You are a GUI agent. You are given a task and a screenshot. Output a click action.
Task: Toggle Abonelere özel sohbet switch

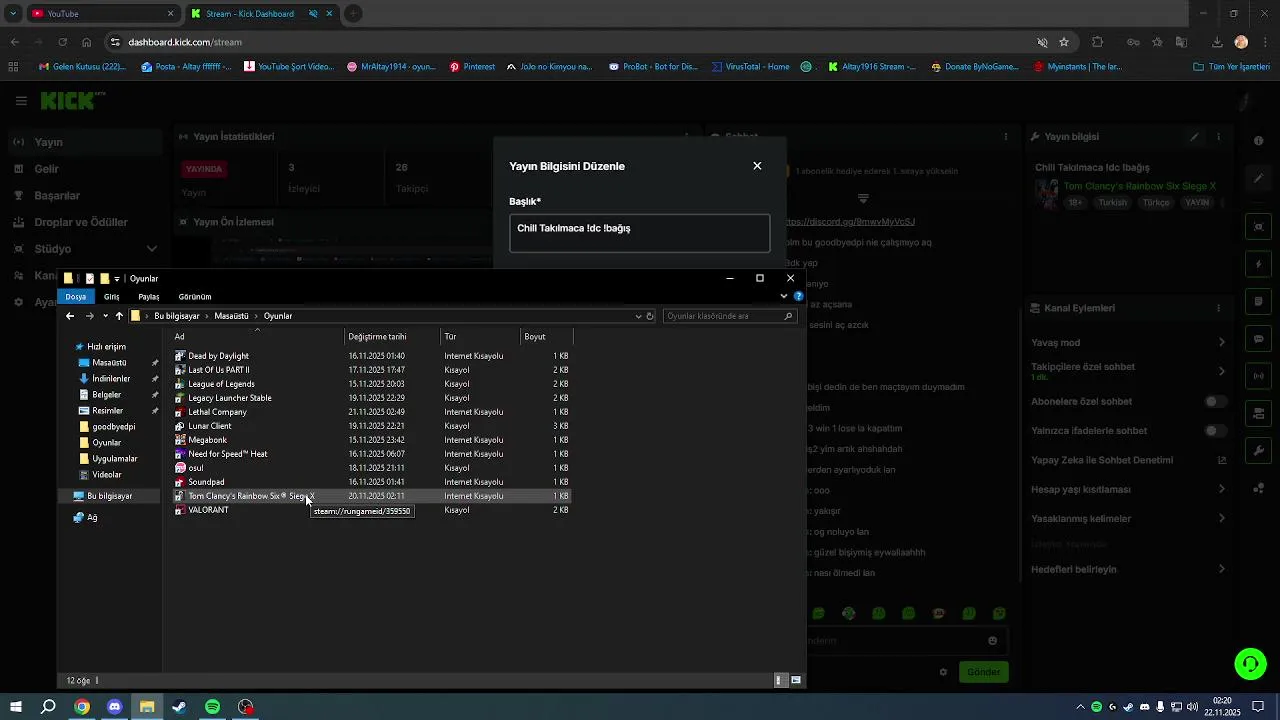click(1215, 402)
